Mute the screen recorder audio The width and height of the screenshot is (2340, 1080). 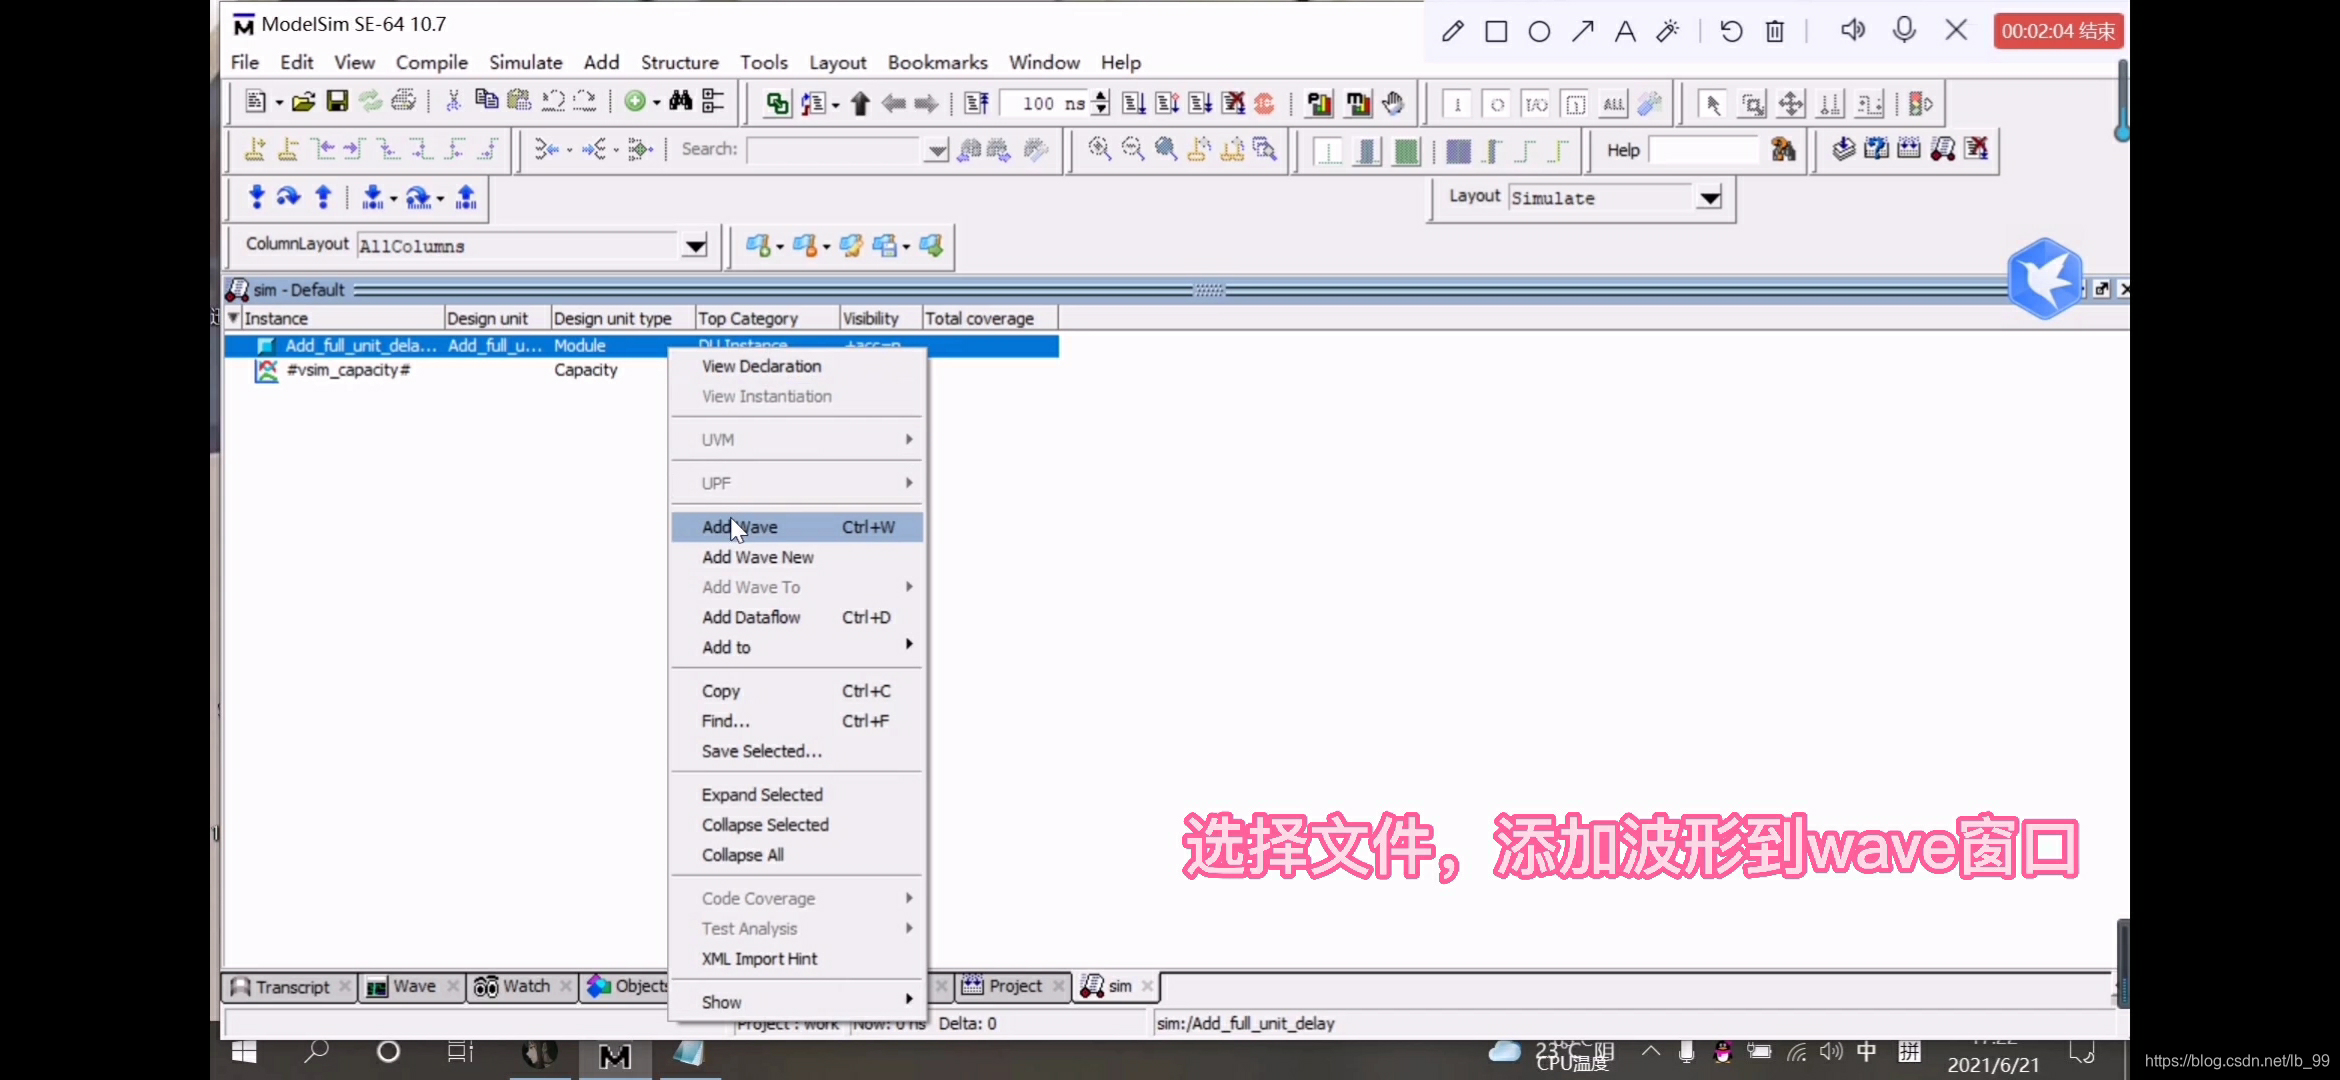pyautogui.click(x=1852, y=30)
